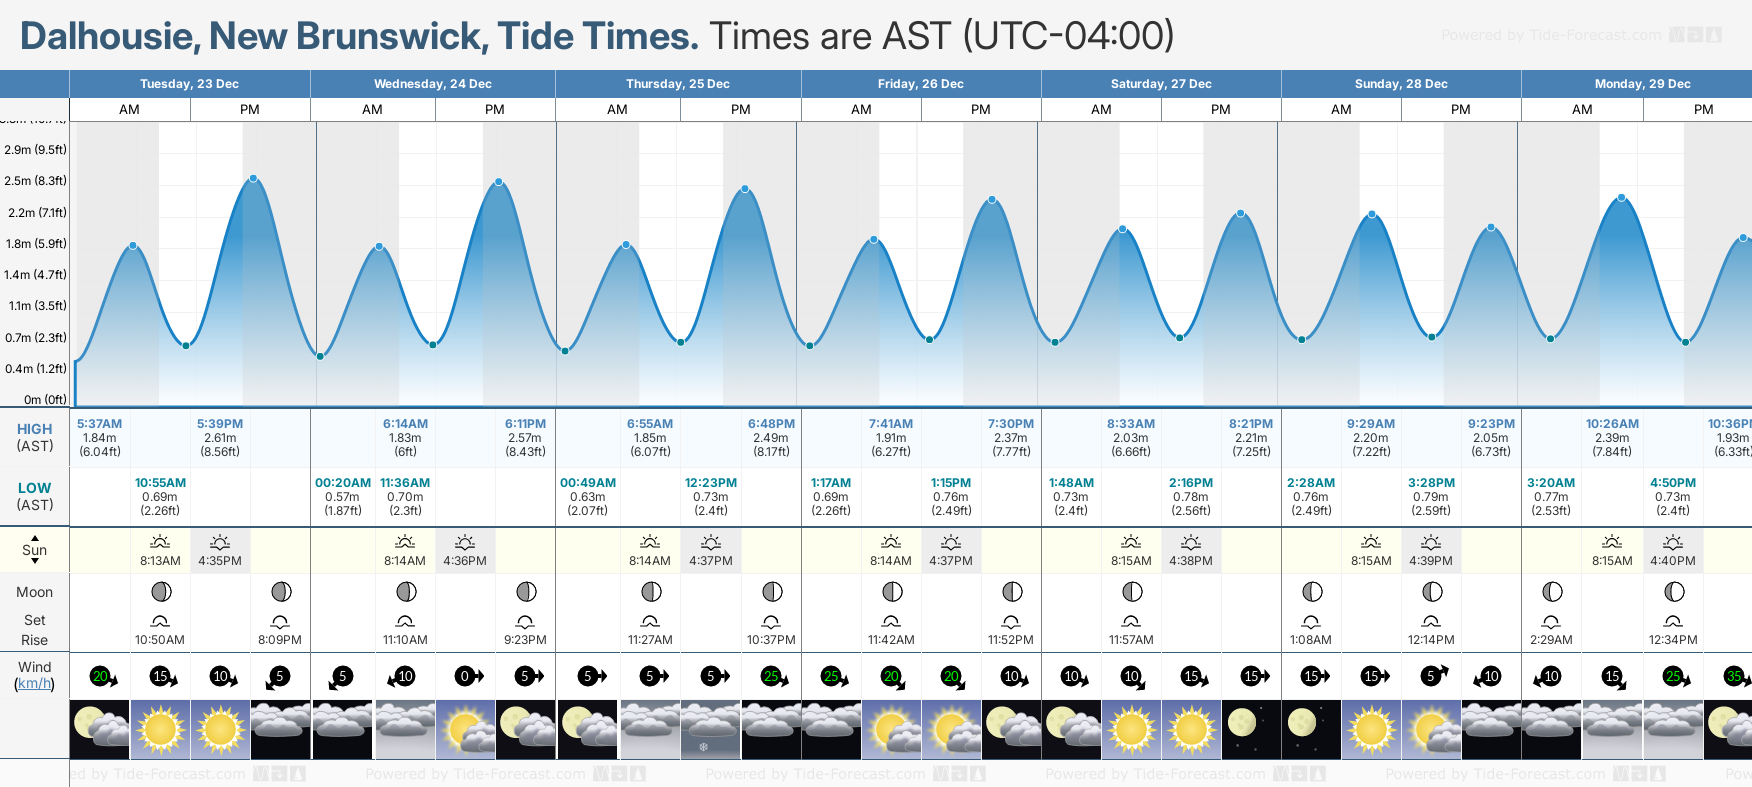
Task: Click the 2.39m high tide peak on Monday
Action: [x=1621, y=198]
